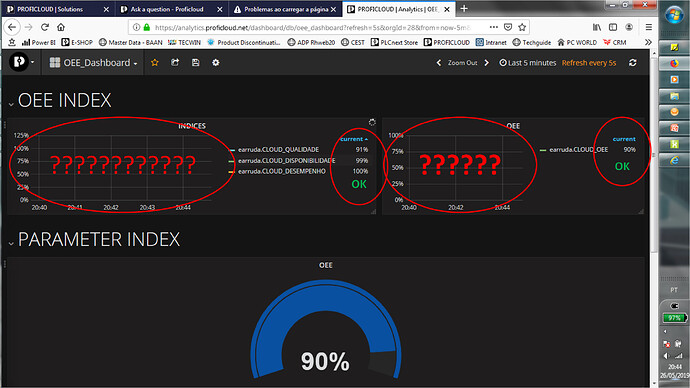The width and height of the screenshot is (690, 388).
Task: Go back in browser history
Action: (x=12, y=27)
